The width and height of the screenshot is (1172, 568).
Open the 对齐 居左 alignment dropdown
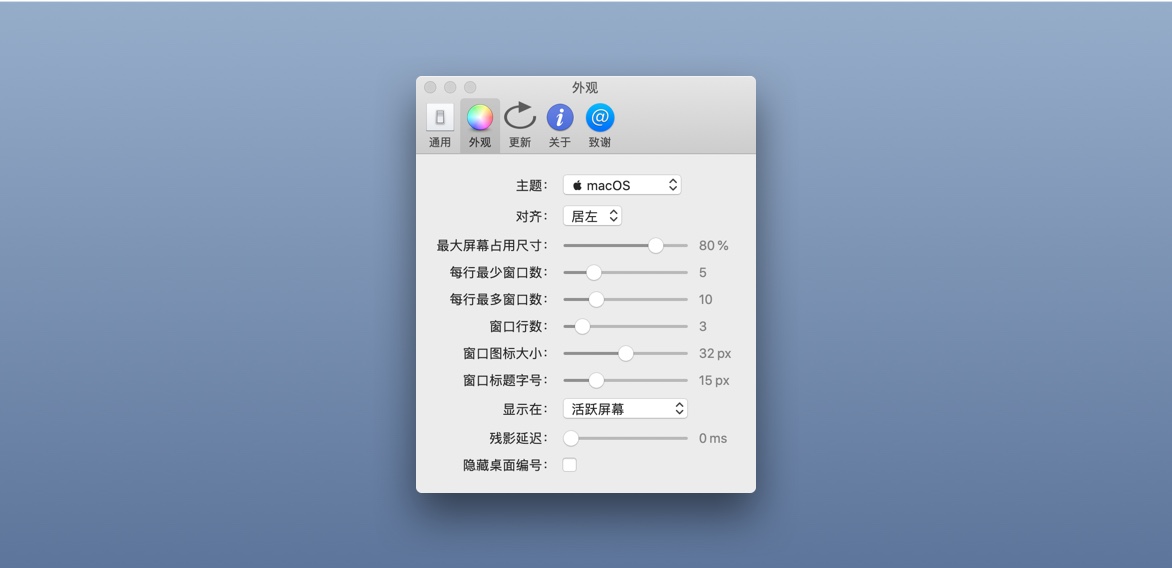(592, 216)
